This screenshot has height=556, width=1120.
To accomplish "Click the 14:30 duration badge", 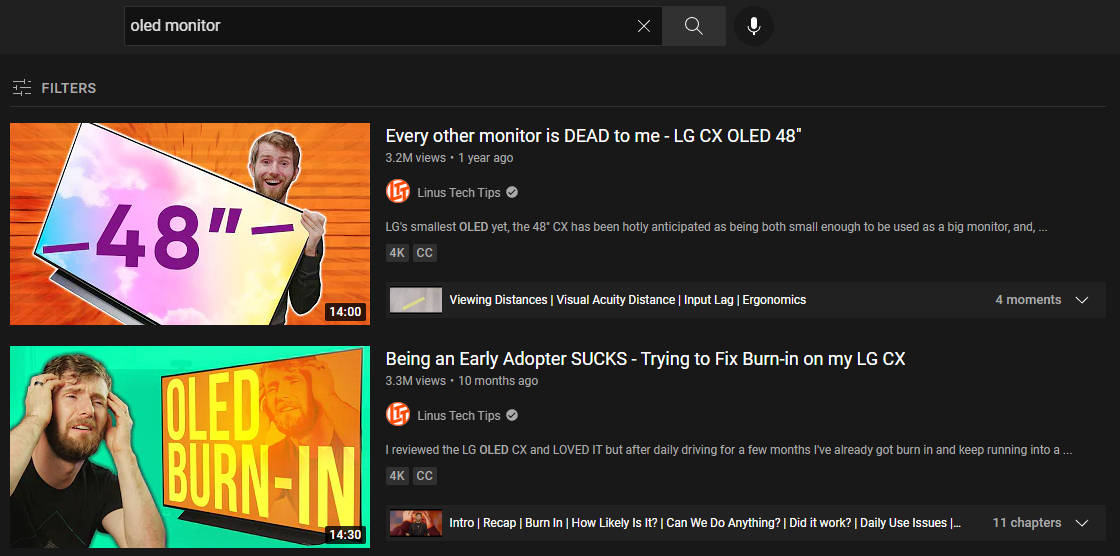I will [345, 535].
